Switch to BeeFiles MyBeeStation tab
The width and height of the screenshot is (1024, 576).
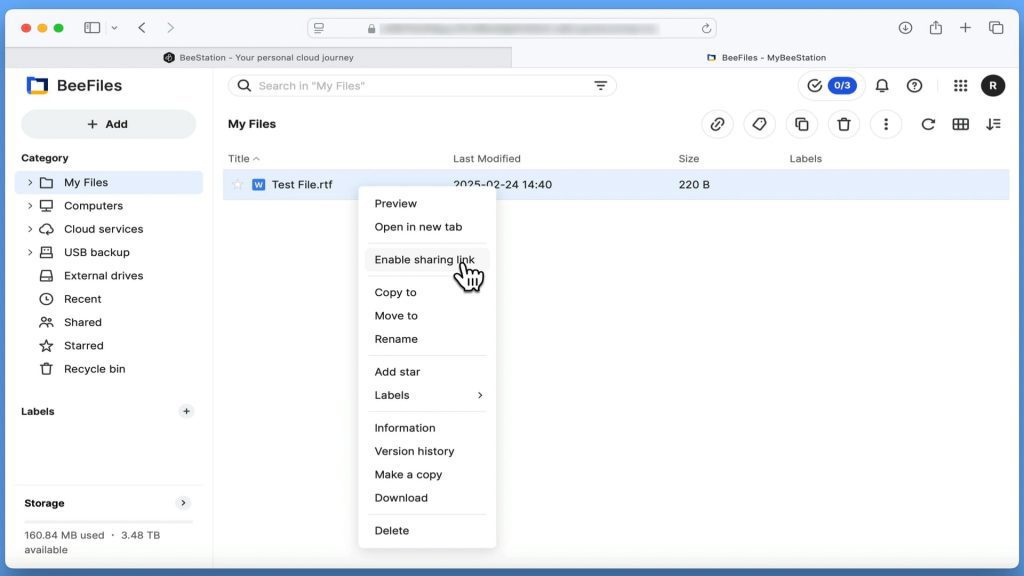[765, 57]
